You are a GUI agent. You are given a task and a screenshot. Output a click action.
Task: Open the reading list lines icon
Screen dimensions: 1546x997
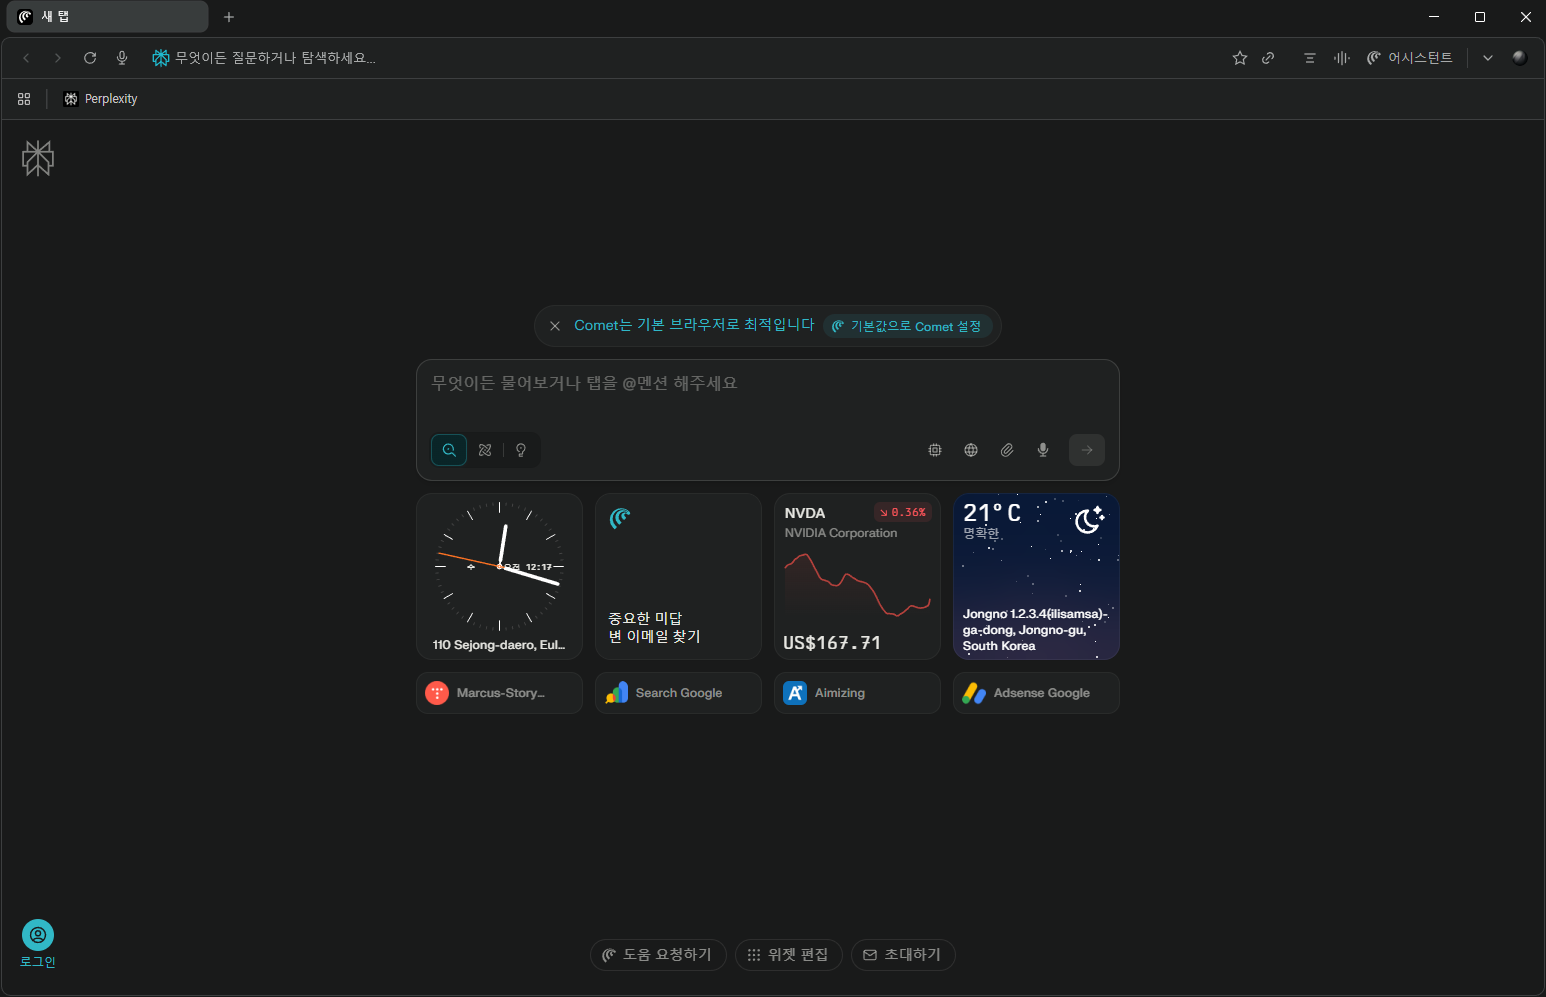point(1310,58)
